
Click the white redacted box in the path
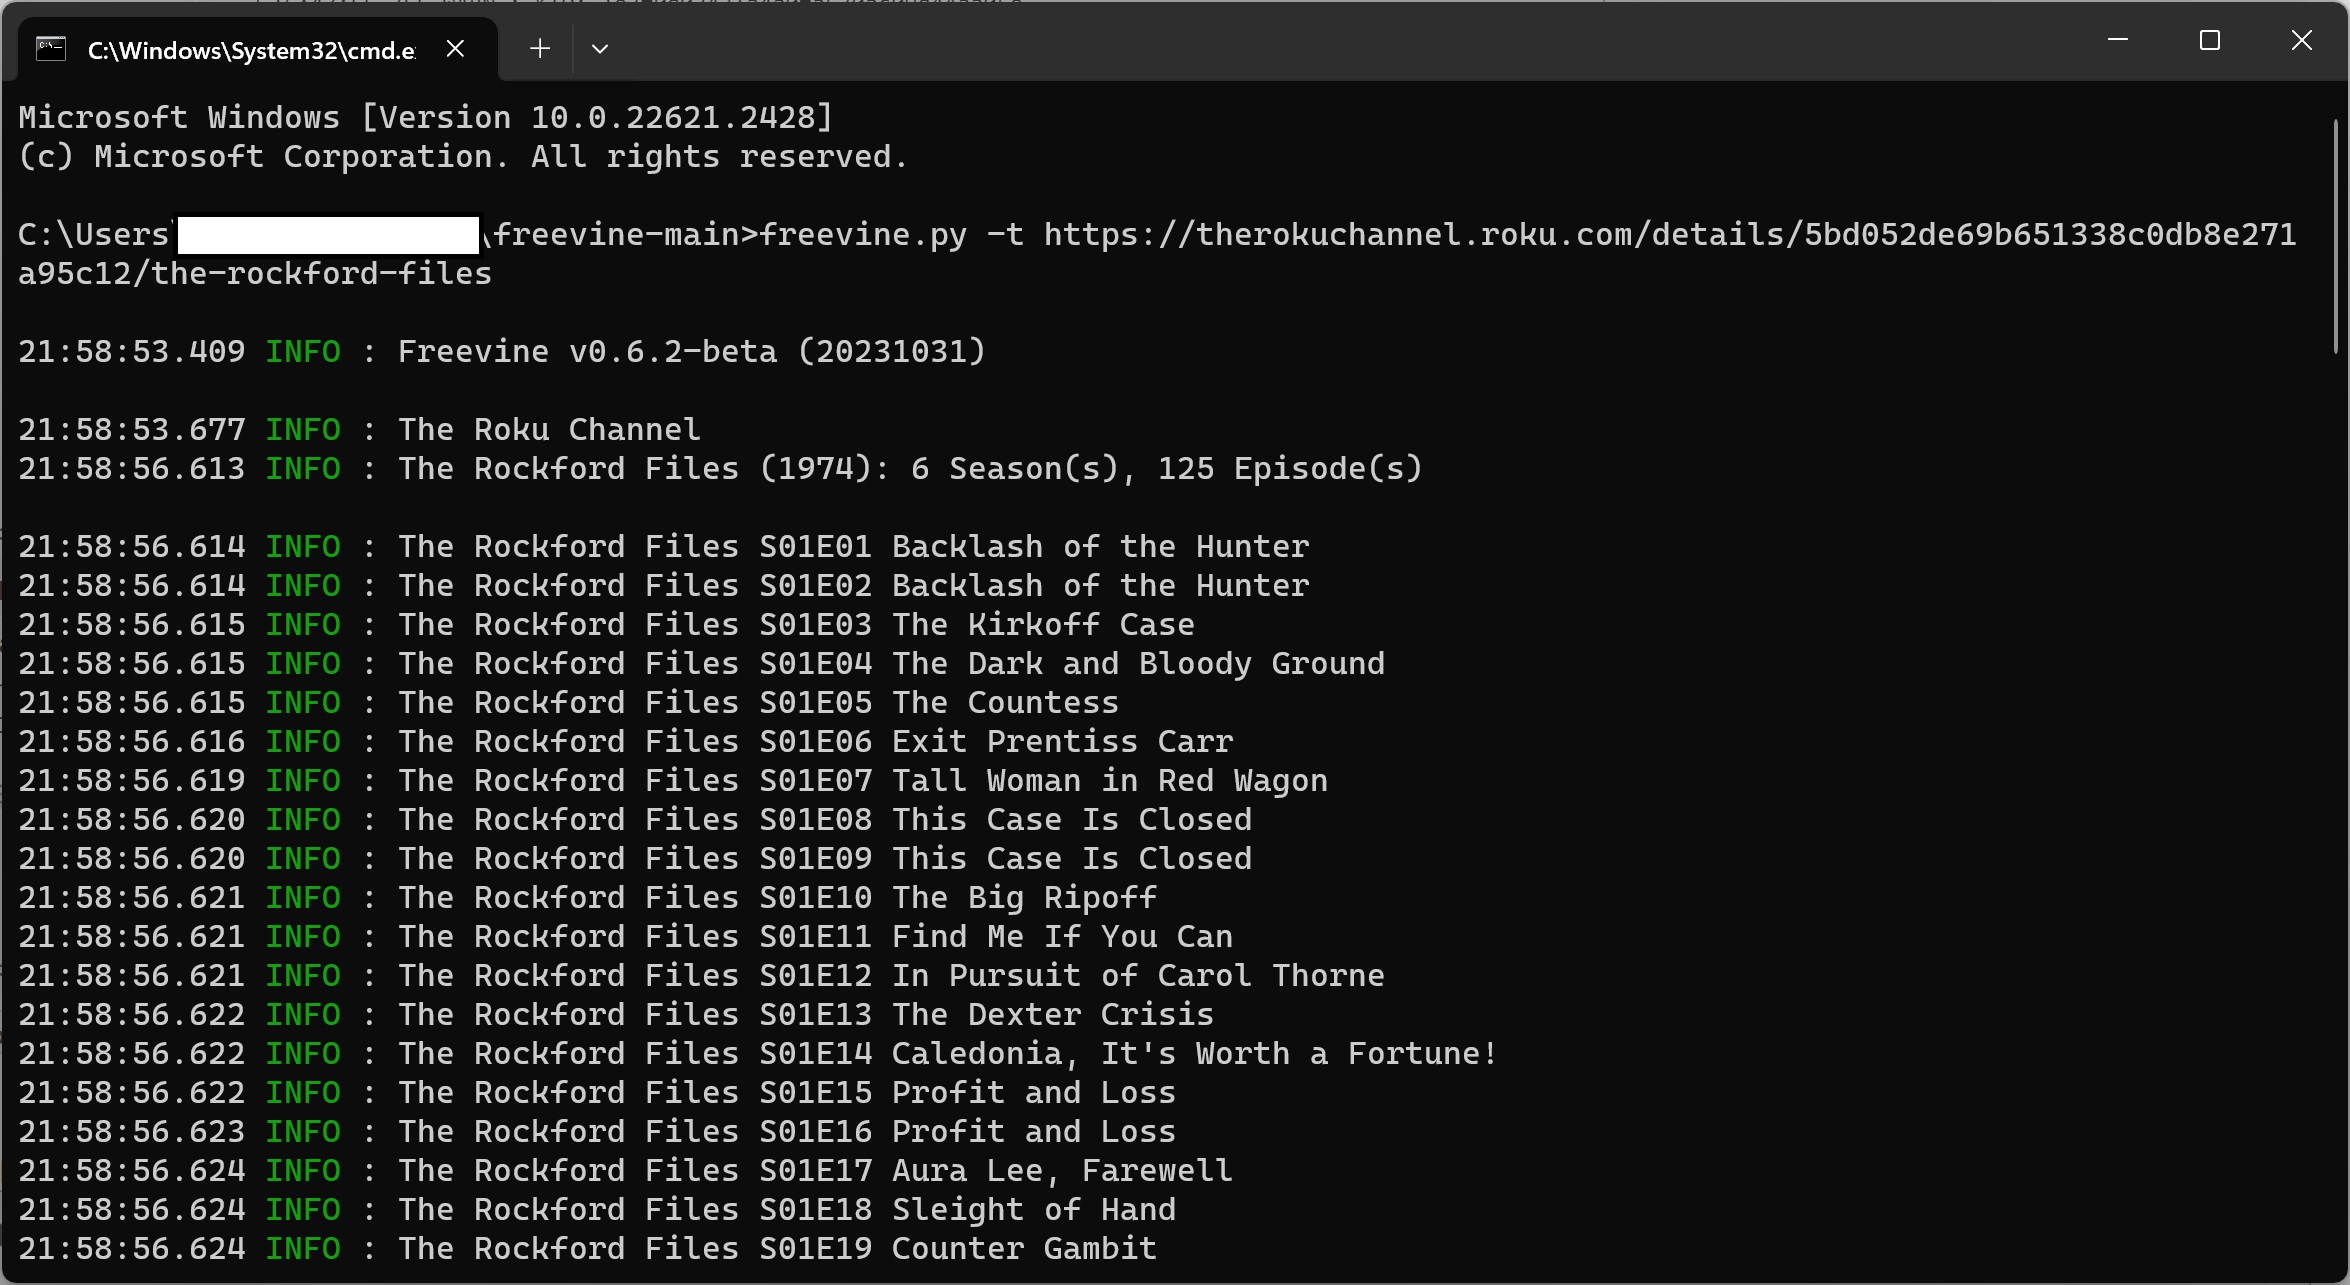tap(328, 235)
